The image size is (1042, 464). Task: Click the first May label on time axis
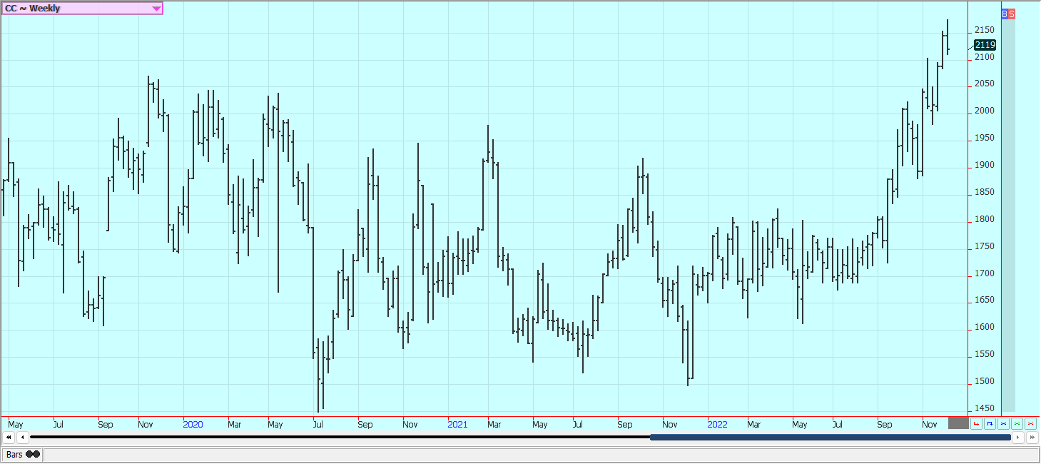pos(15,424)
